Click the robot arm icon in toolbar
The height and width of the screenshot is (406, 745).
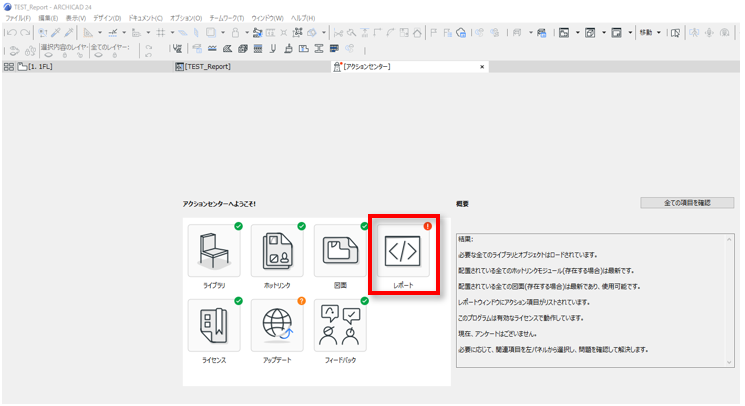[x=257, y=33]
